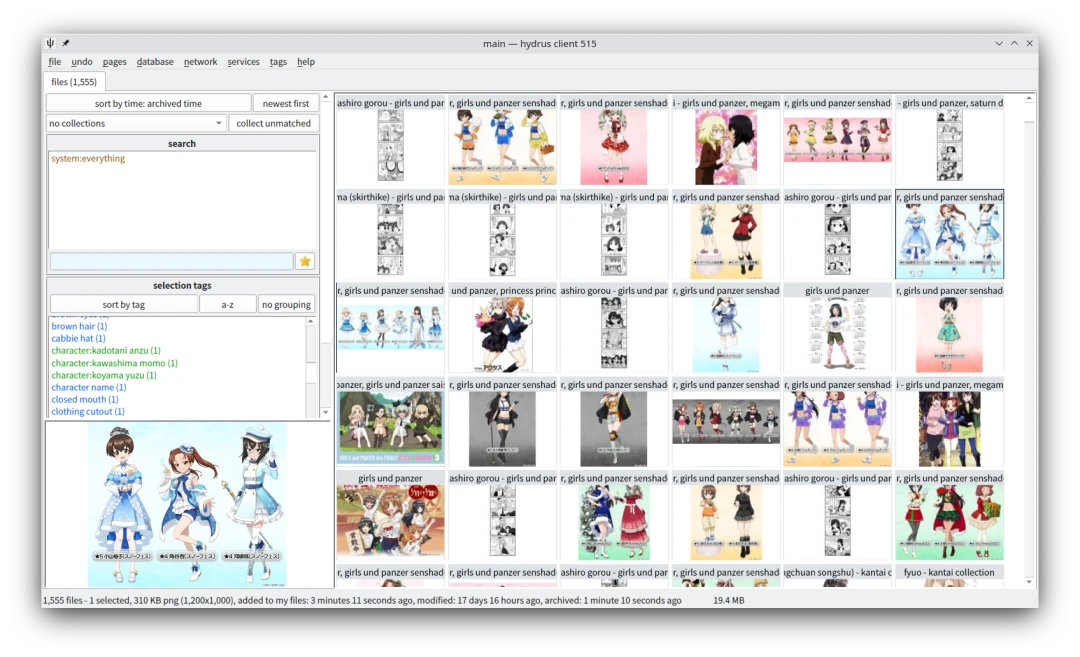Toggle the 'newest first' sort order
Viewport: 1080px width, 657px height.
pos(286,103)
